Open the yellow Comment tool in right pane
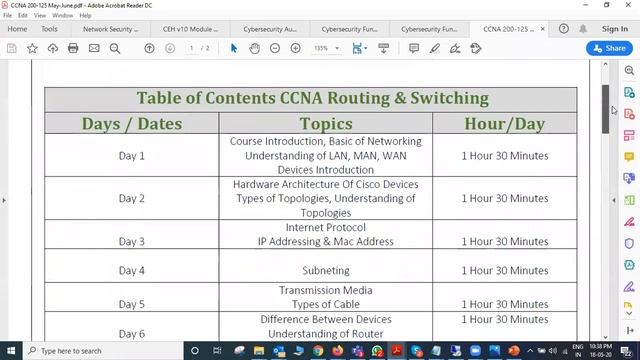Image resolution: width=640 pixels, height=360 pixels. (629, 157)
